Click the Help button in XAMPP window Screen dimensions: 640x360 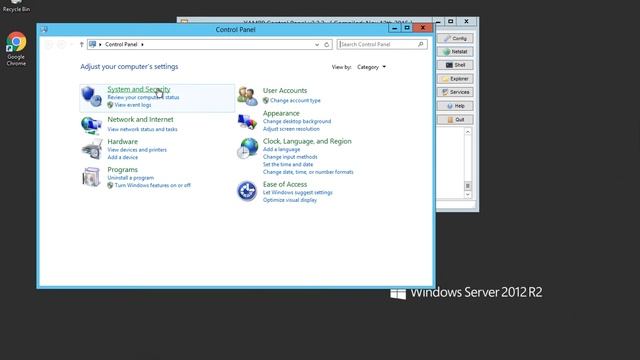455,106
